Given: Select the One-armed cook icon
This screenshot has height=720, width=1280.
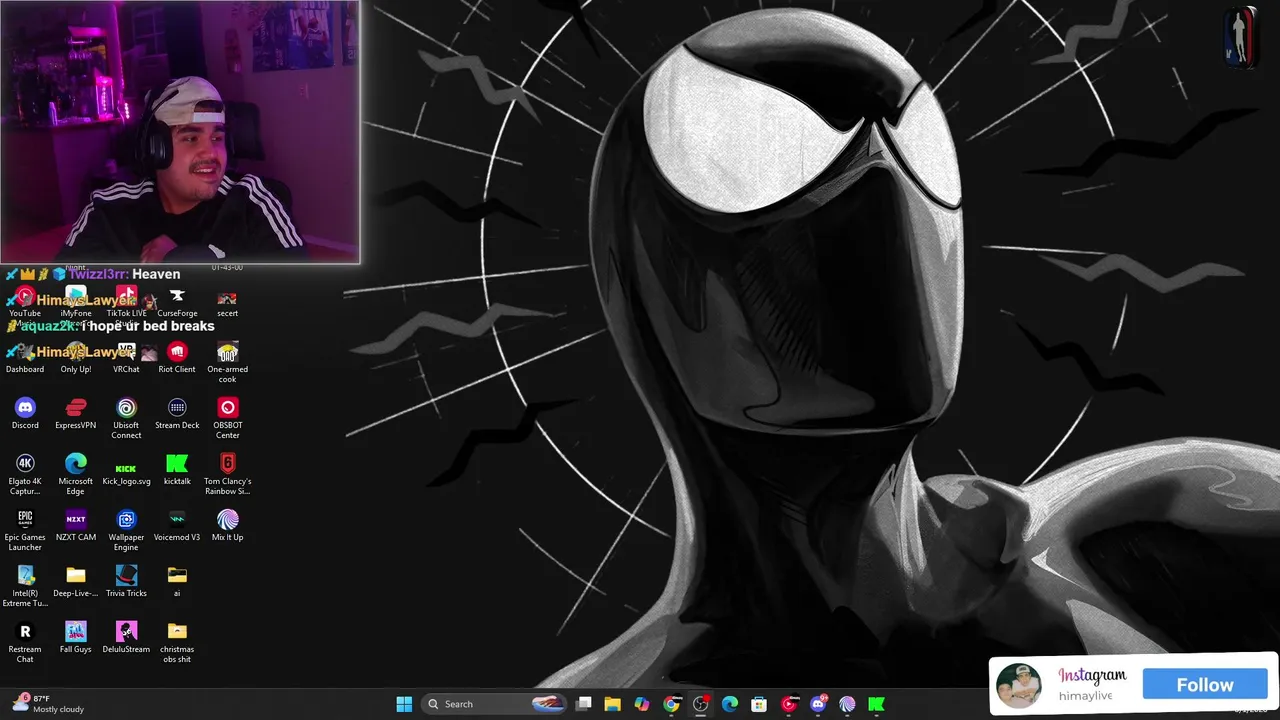Looking at the screenshot, I should coord(228,362).
